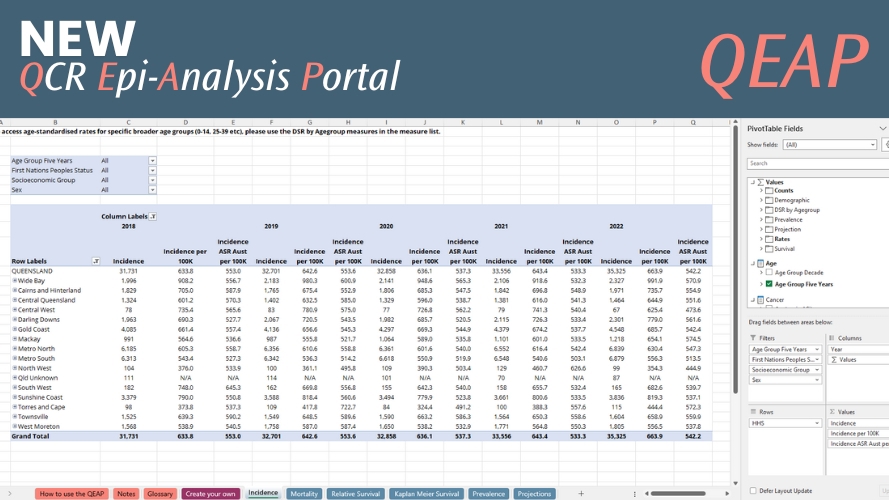Select the Year field in Columns area
Image resolution: width=889 pixels, height=500 pixels.
pyautogui.click(x=858, y=349)
